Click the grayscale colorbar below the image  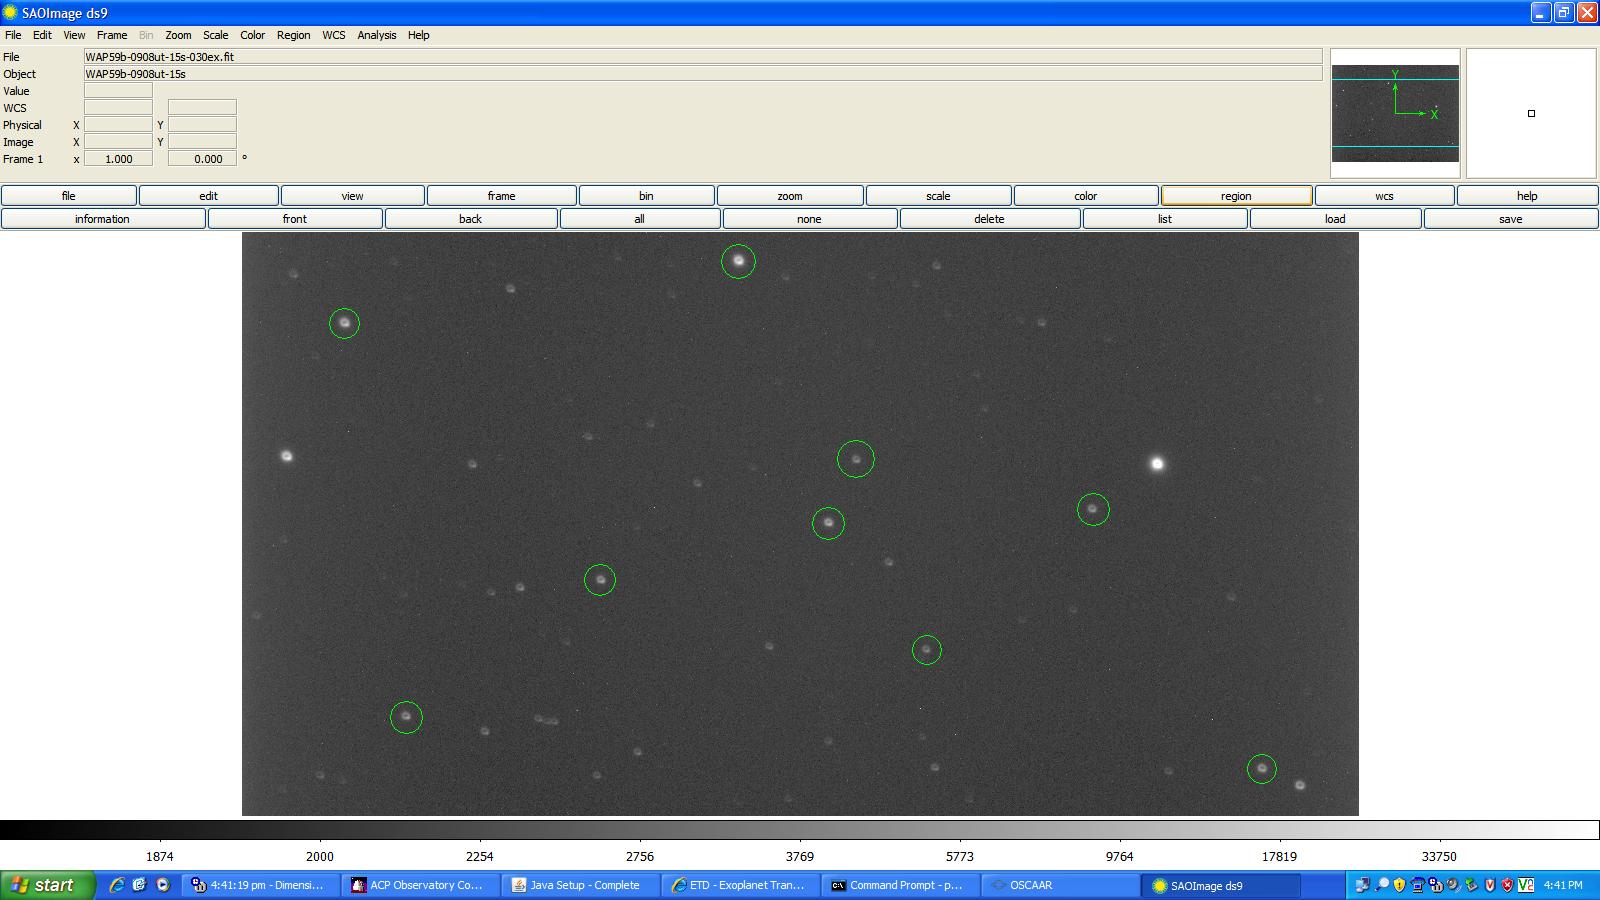tap(800, 830)
